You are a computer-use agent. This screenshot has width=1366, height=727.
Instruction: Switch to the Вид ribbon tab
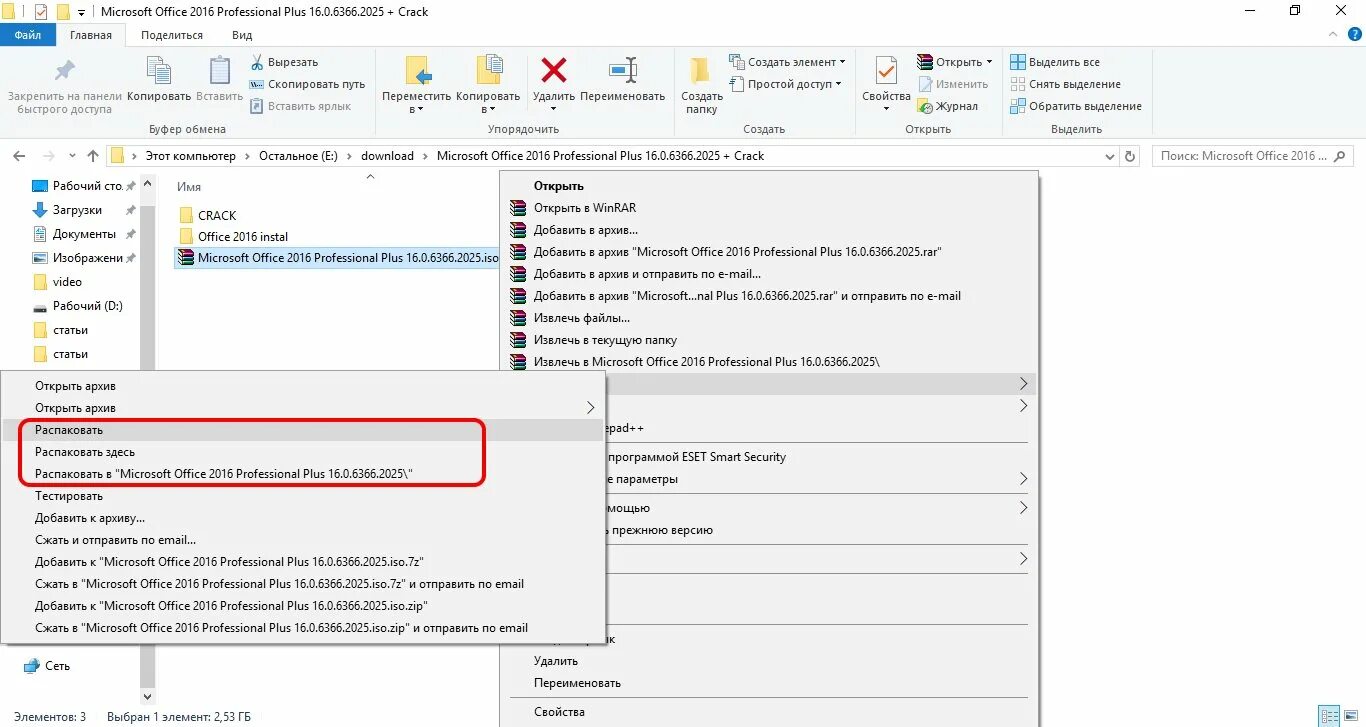point(242,35)
